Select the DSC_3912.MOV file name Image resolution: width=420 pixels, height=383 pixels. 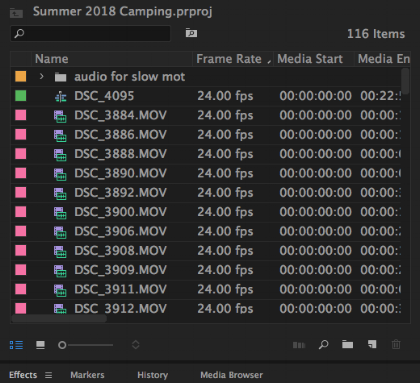pos(120,309)
